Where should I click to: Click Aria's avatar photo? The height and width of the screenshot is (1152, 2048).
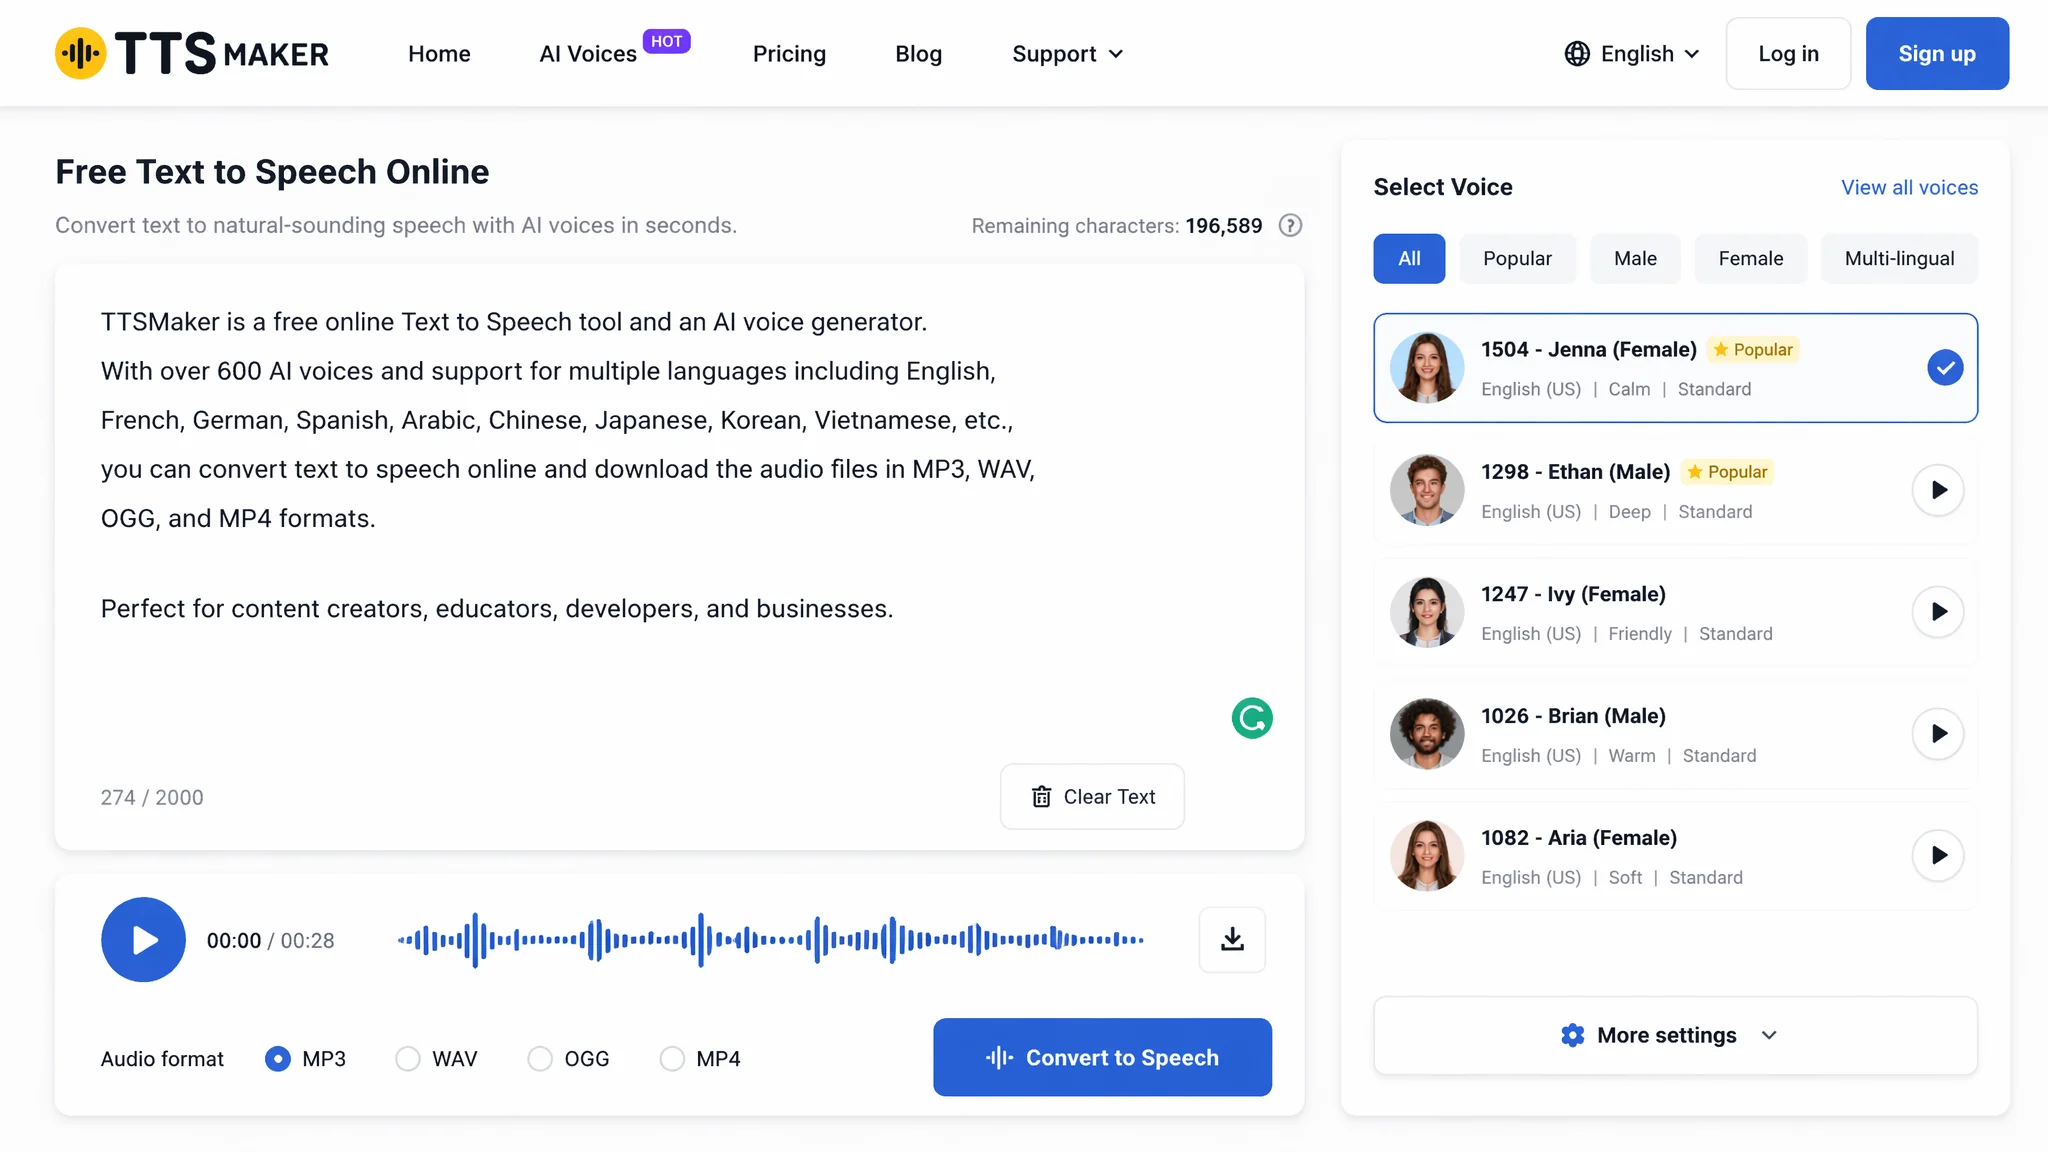(1427, 856)
